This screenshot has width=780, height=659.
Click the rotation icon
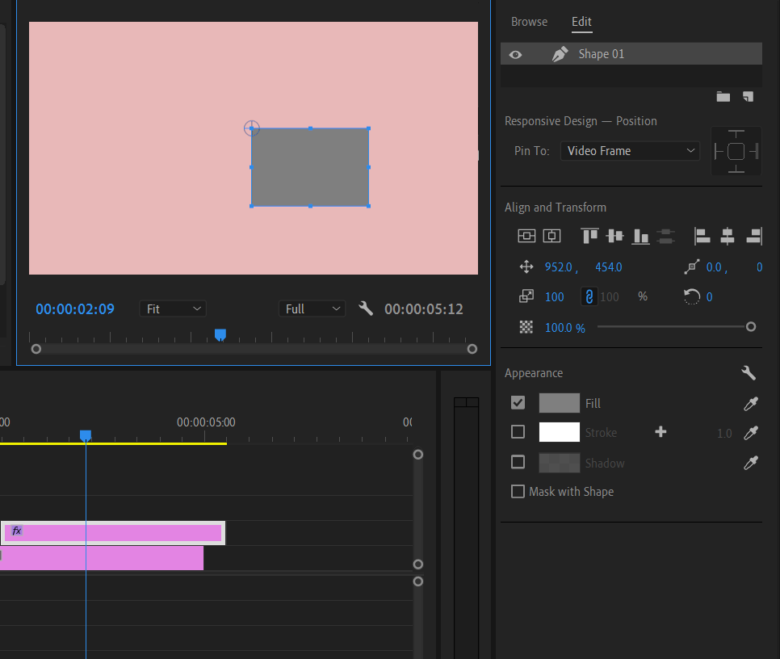point(691,297)
